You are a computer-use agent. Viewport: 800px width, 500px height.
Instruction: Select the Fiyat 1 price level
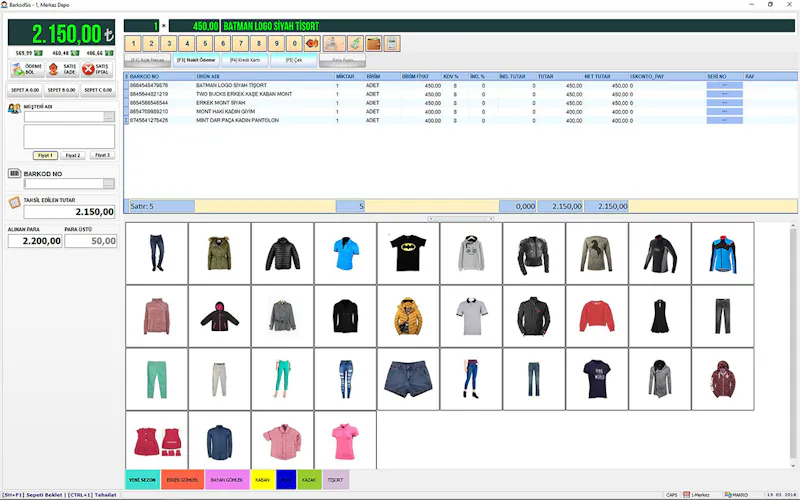[x=45, y=155]
